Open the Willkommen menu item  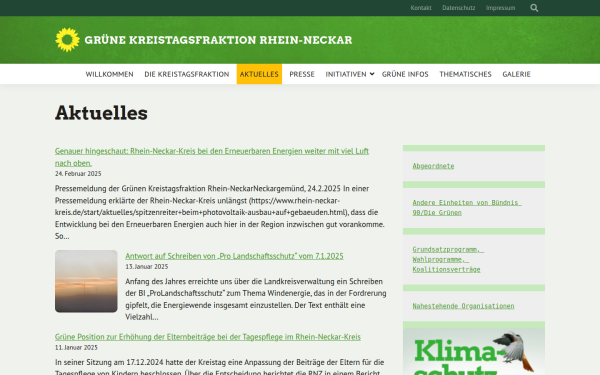click(109, 74)
